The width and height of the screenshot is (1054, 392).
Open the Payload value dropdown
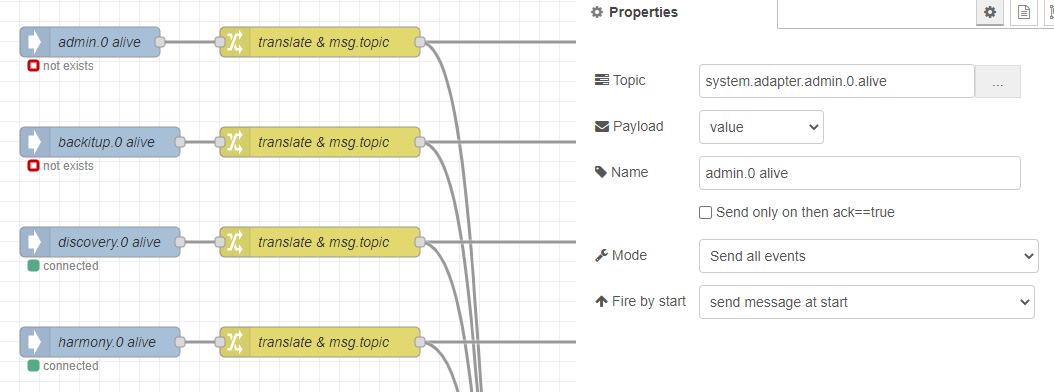(761, 127)
